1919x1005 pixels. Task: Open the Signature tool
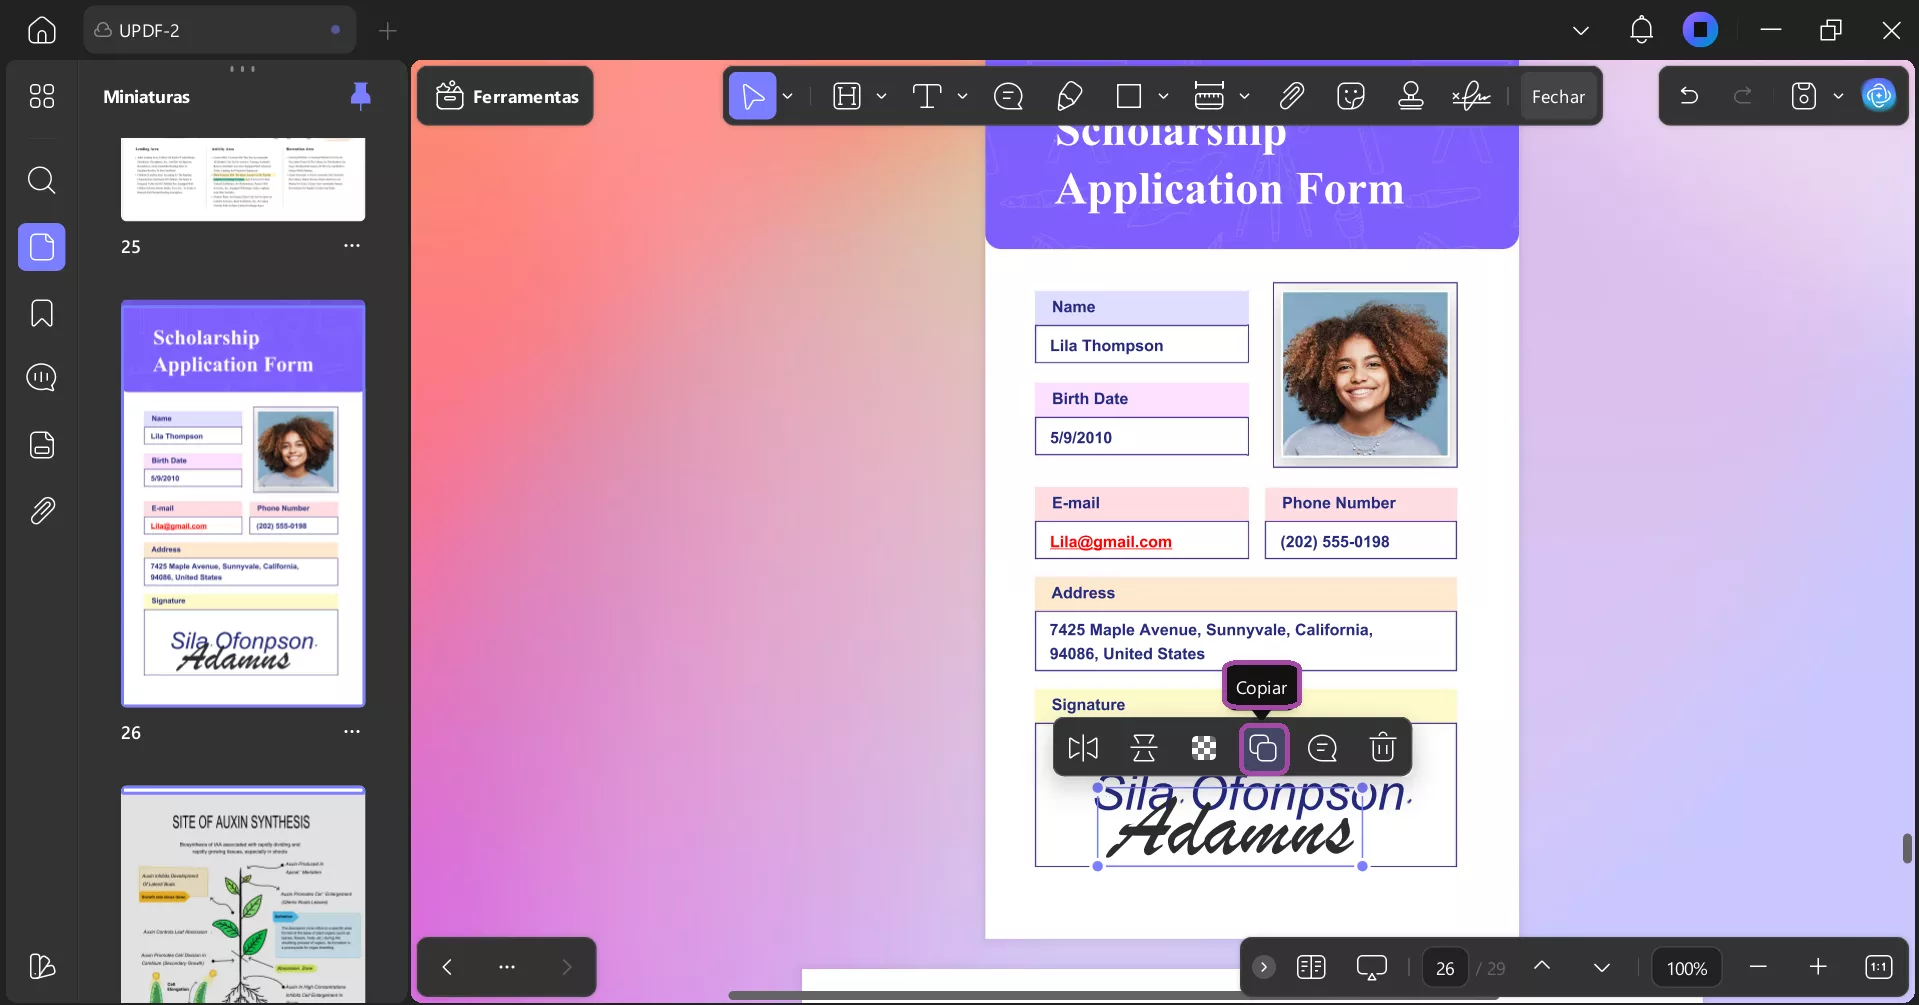[x=1471, y=96]
